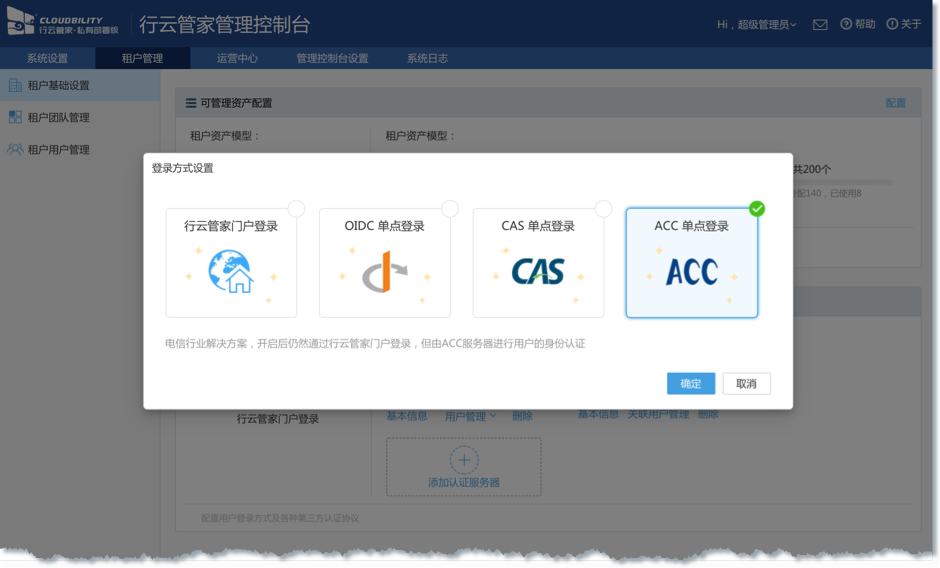Toggle the green ACC checkmark
The height and width of the screenshot is (568, 940).
pos(757,209)
